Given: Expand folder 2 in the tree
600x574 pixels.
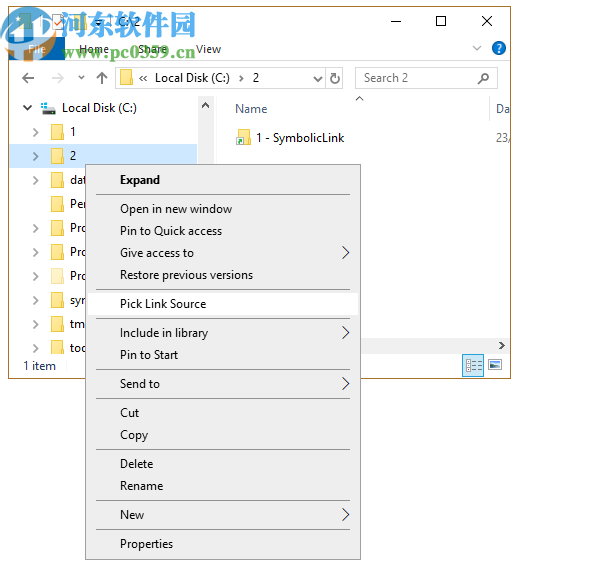Looking at the screenshot, I should (36, 156).
